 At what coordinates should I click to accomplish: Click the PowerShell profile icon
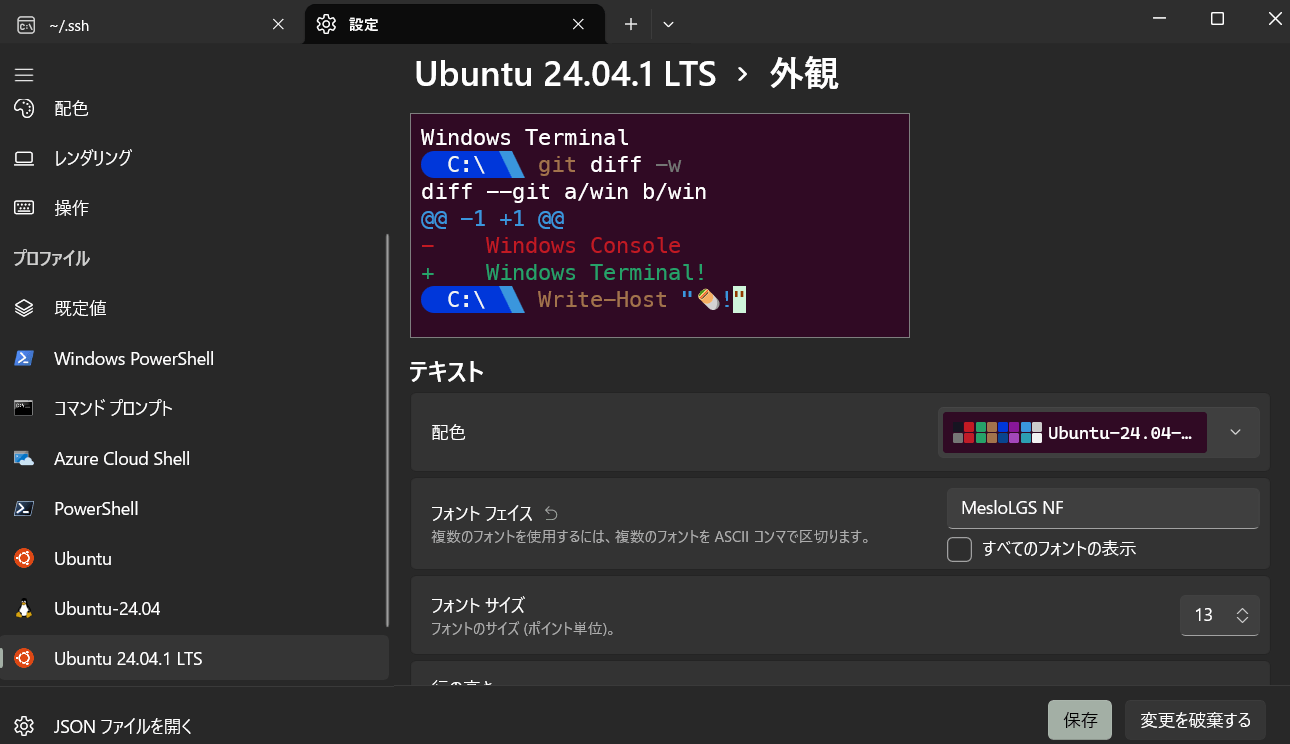(x=24, y=508)
